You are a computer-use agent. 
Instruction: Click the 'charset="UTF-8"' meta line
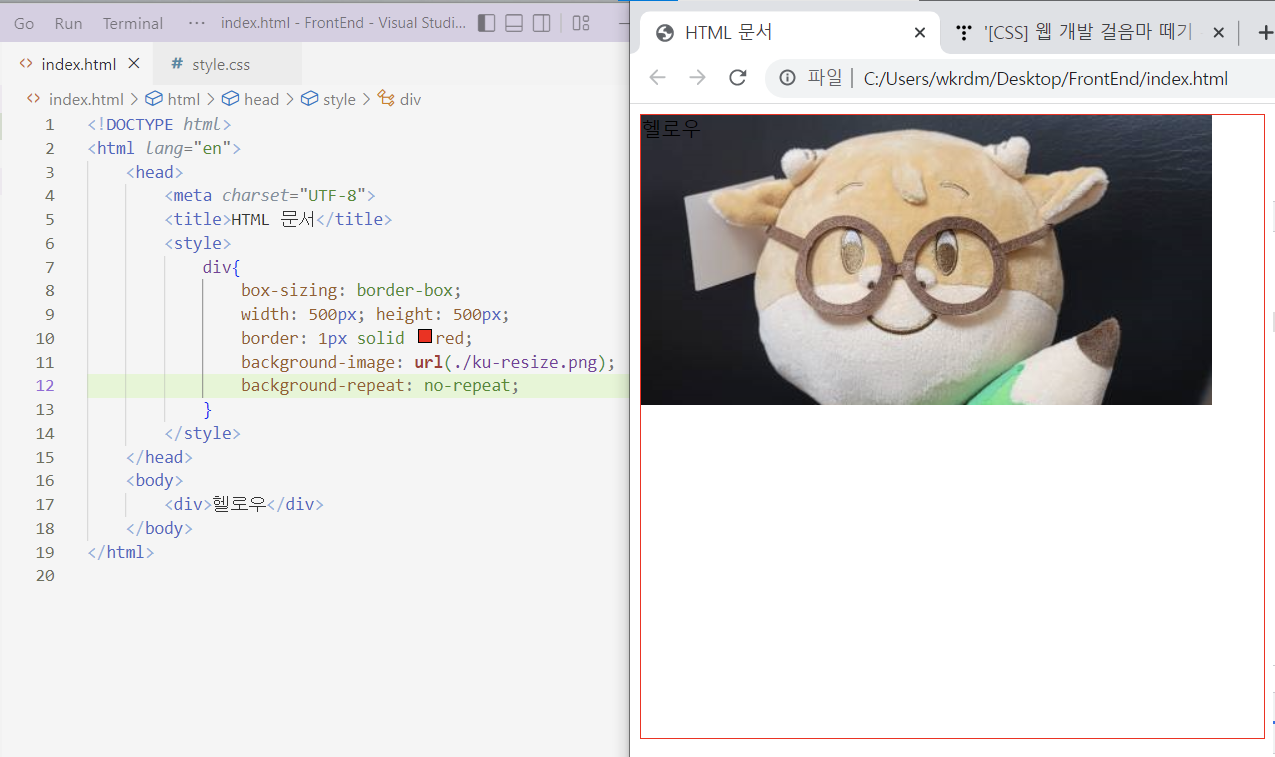(269, 195)
